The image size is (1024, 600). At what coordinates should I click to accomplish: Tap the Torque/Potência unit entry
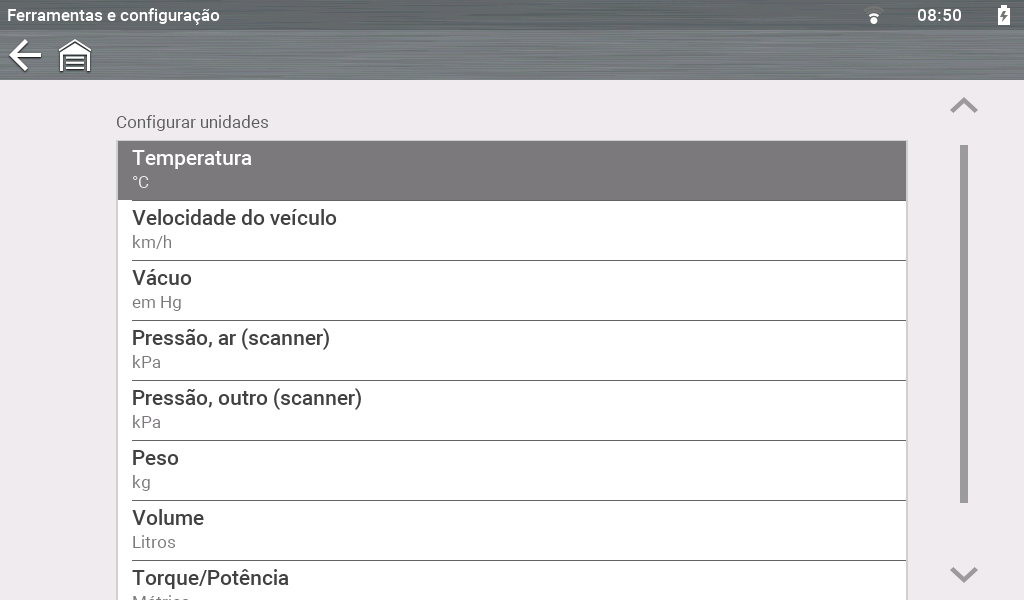tap(511, 581)
